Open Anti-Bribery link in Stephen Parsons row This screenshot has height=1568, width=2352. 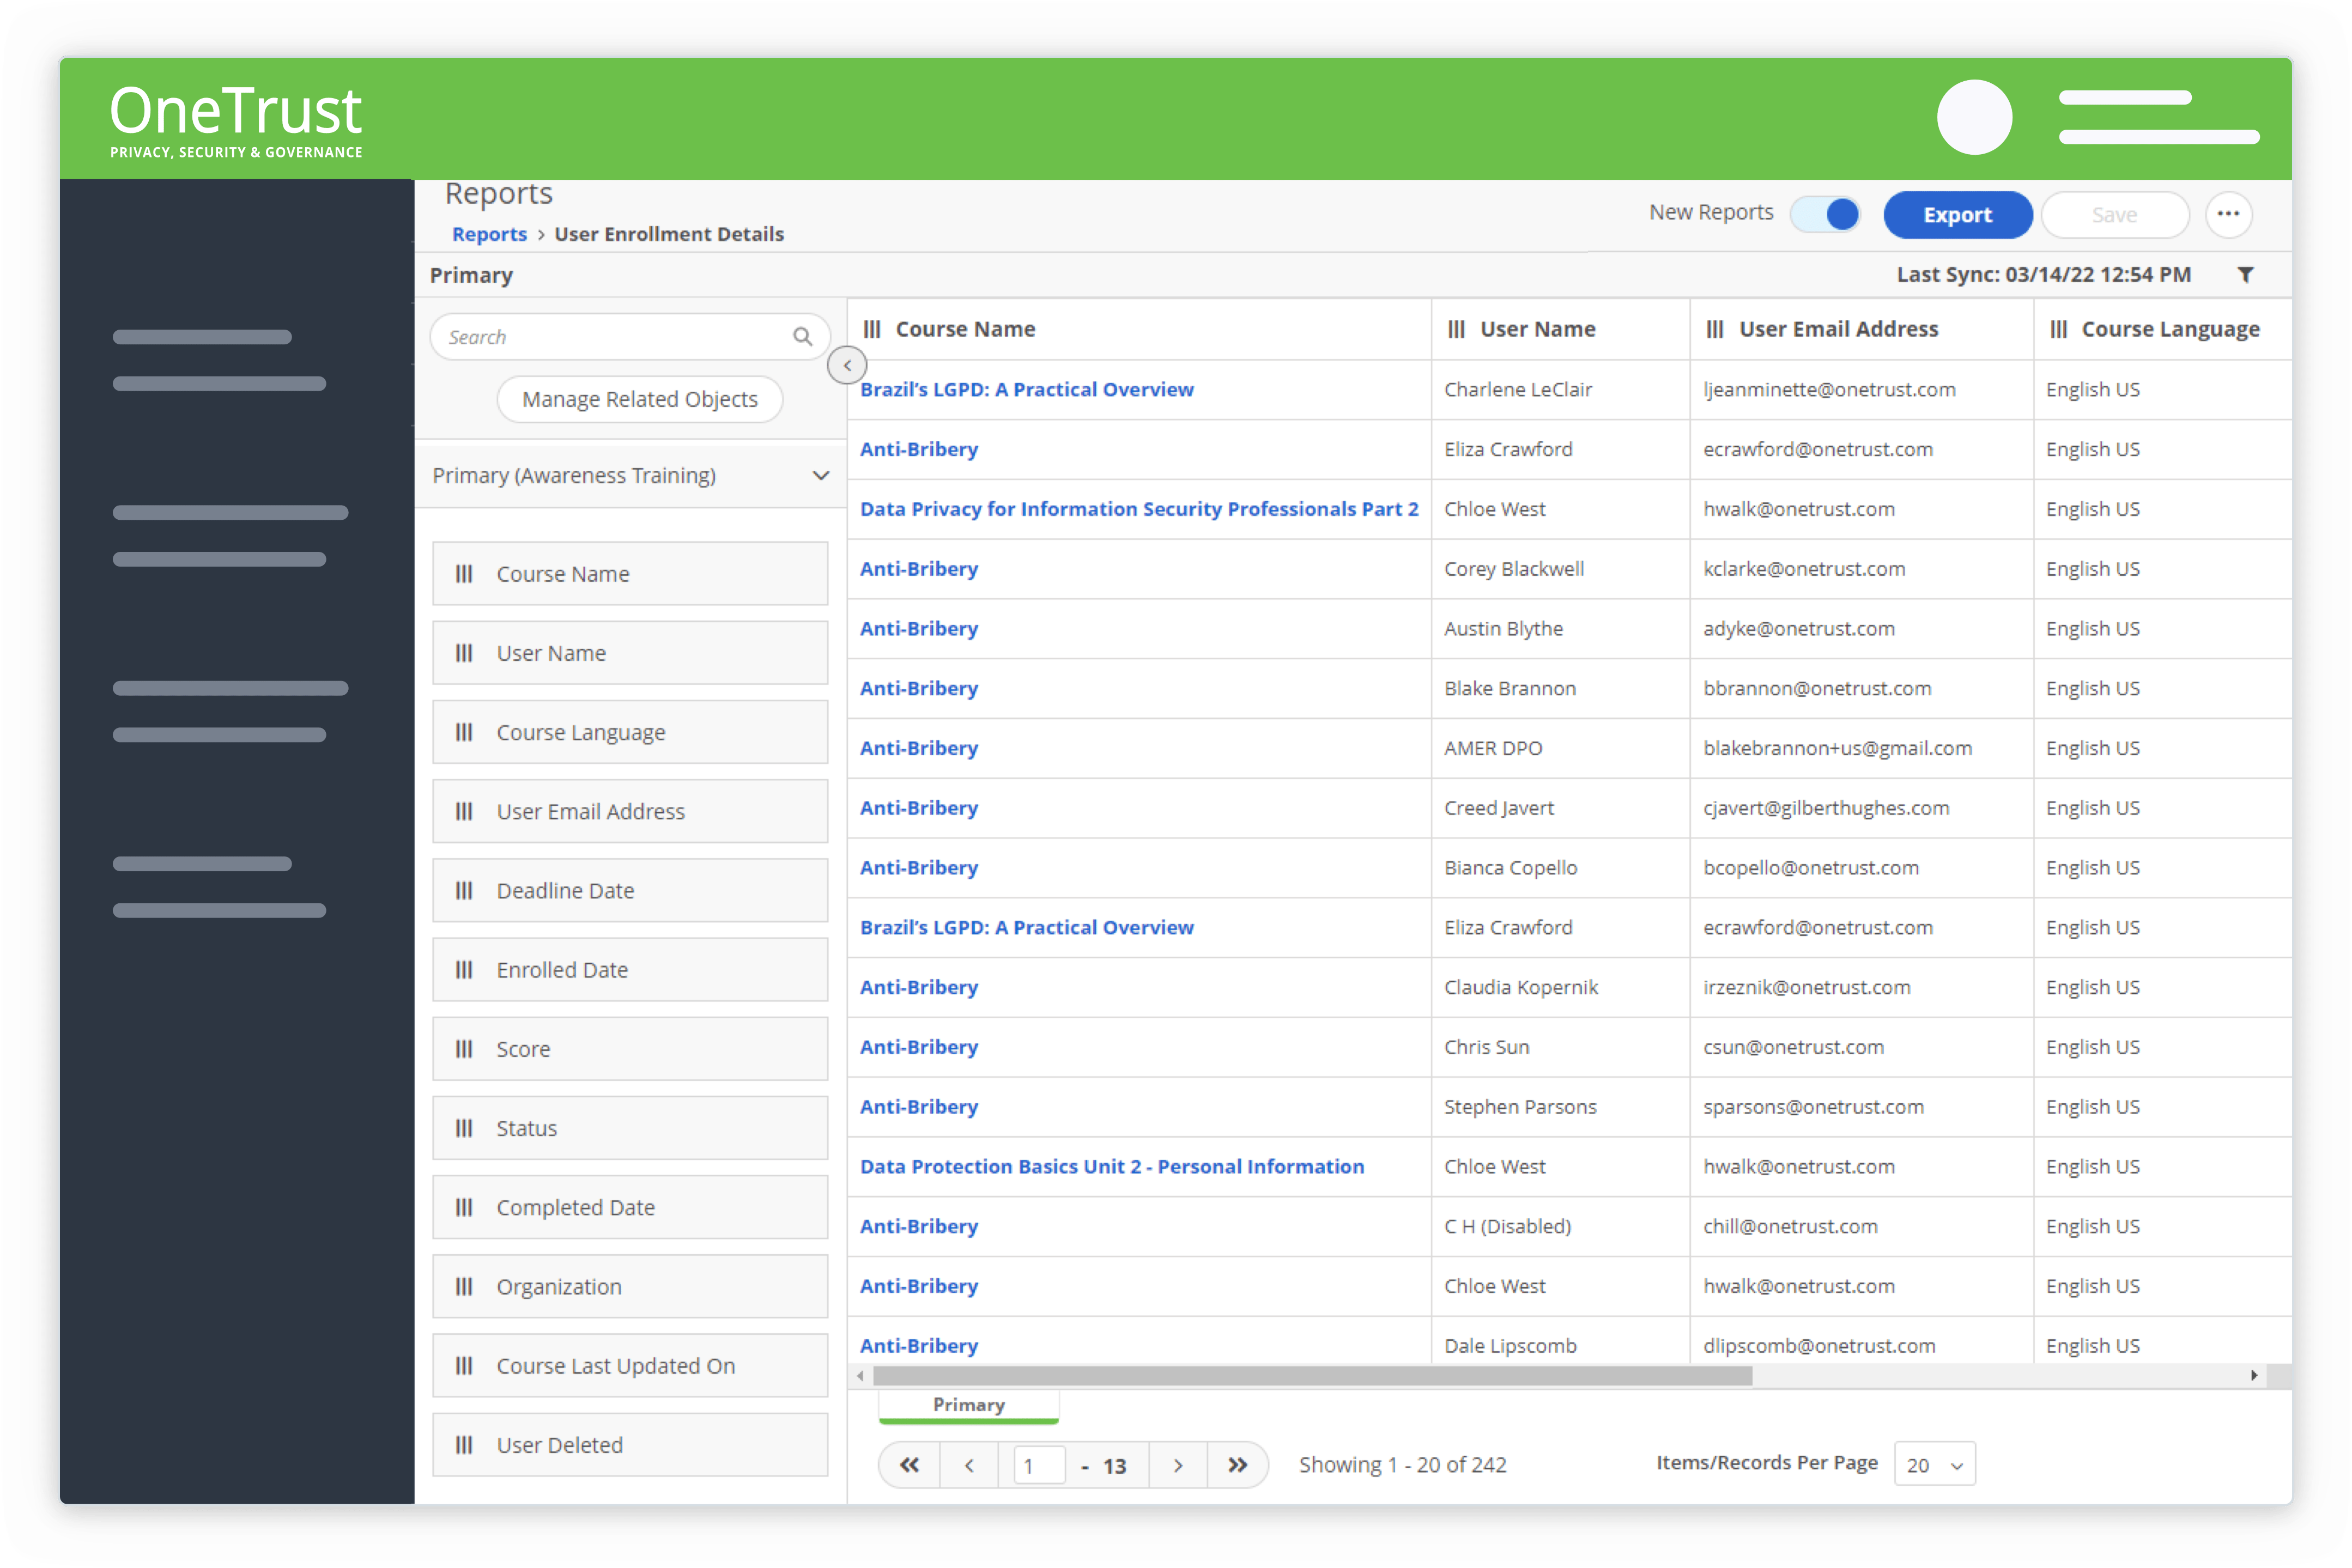pyautogui.click(x=919, y=1106)
